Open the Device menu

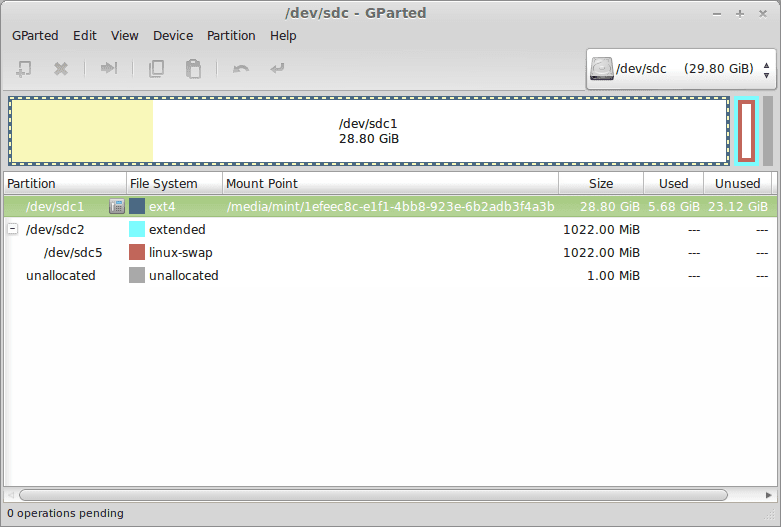[x=173, y=36]
